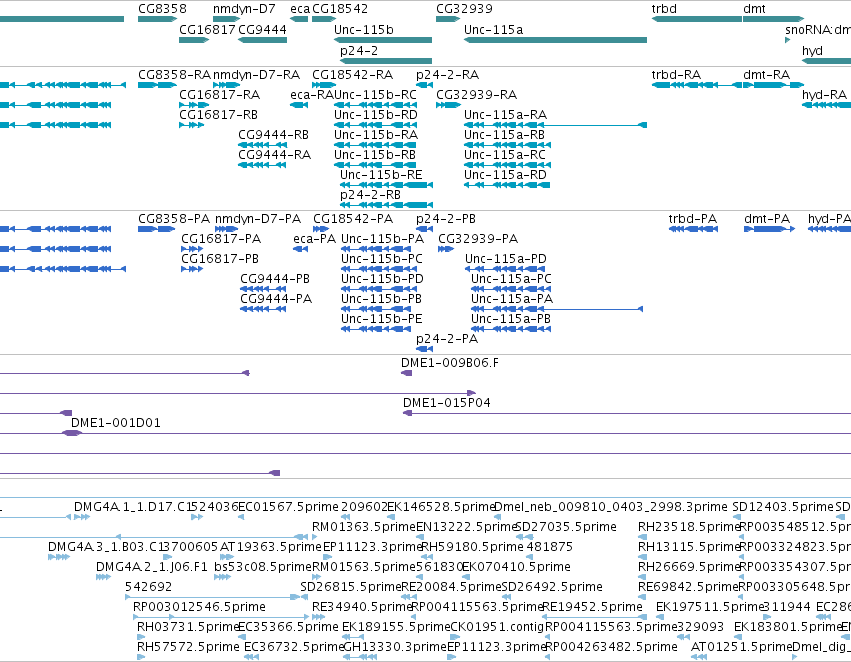This screenshot has height=662, width=851.
Task: Click the CG16817-PB protein label
Action: (x=220, y=259)
